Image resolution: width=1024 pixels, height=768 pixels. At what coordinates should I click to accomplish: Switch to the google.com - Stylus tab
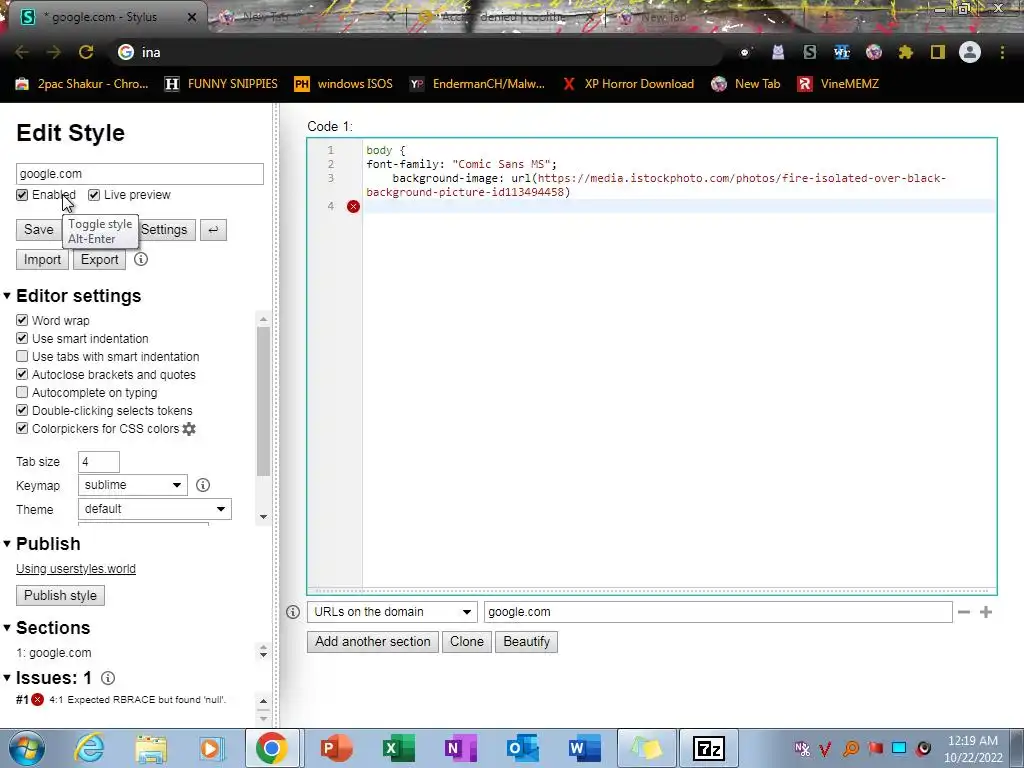[104, 17]
